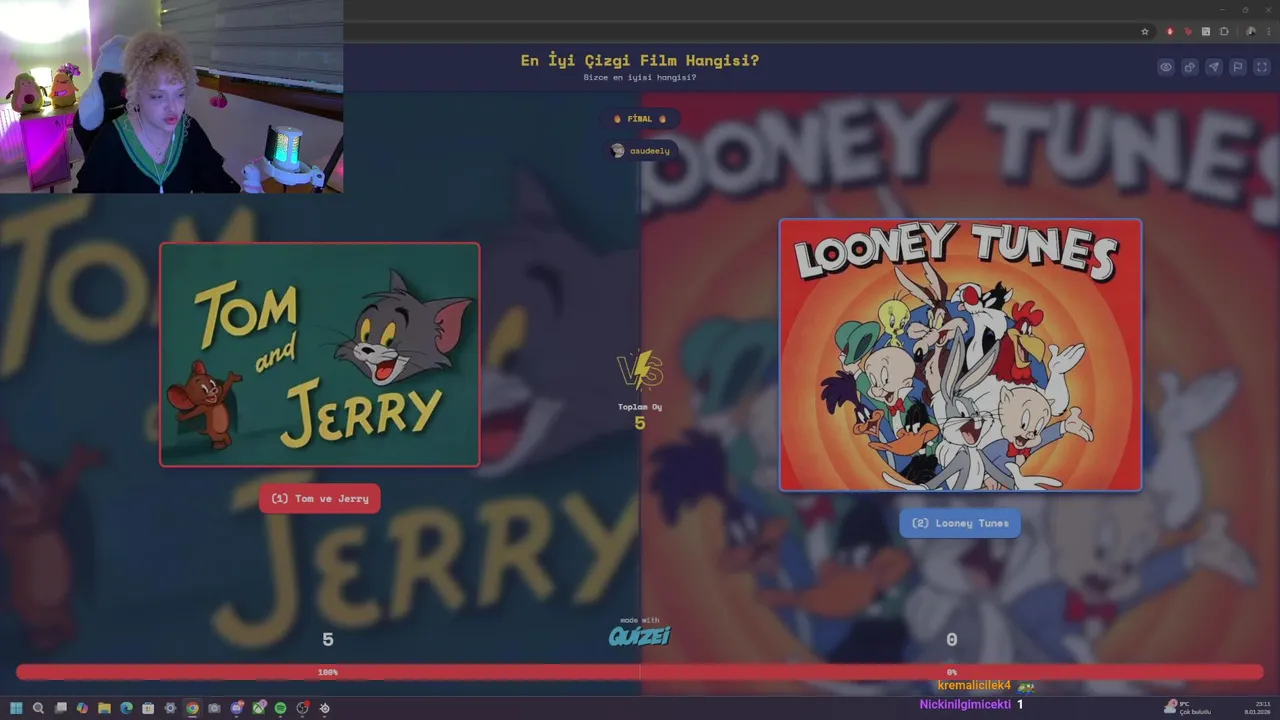
Task: Open Microsoft Edge from taskbar
Action: click(x=126, y=708)
